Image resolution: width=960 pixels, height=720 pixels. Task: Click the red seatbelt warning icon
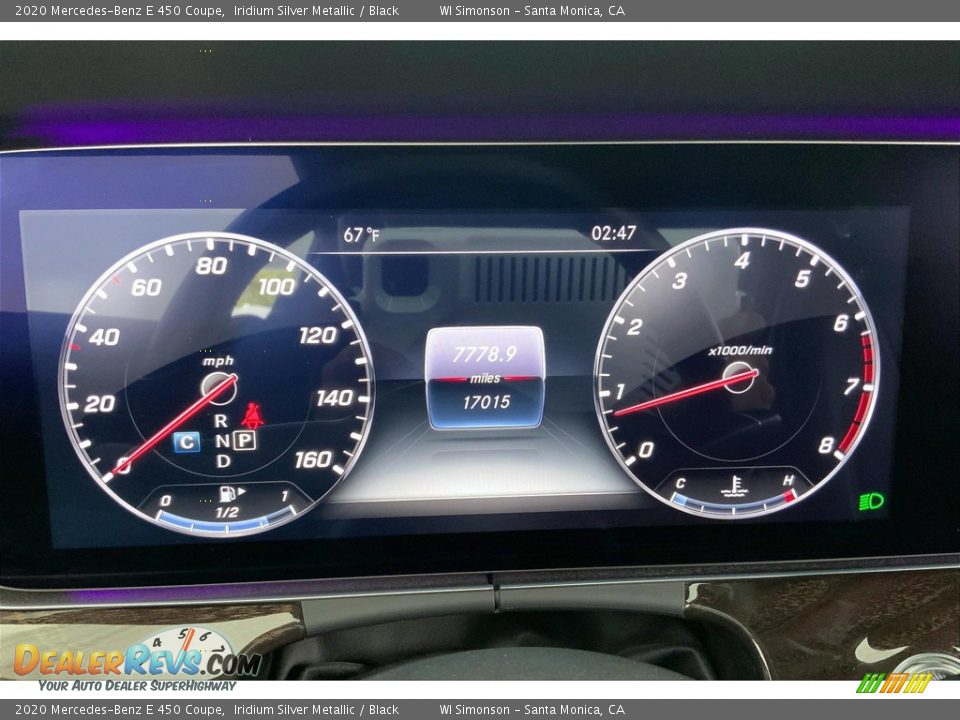click(252, 416)
